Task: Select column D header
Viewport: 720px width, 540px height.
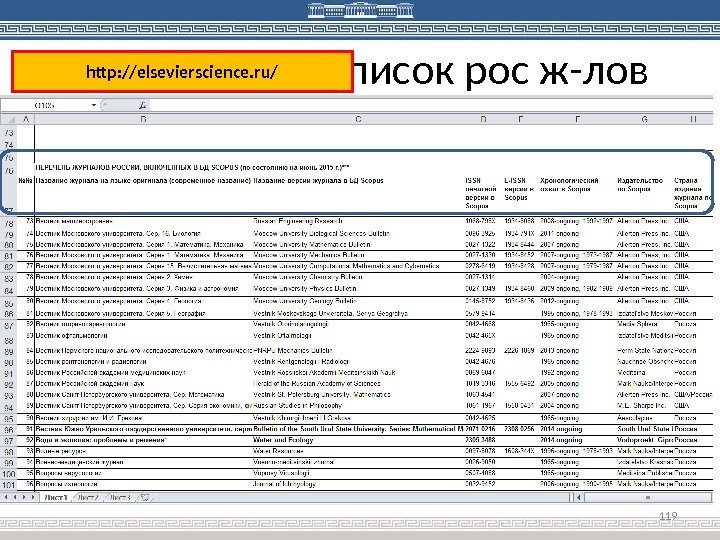Action: click(483, 119)
